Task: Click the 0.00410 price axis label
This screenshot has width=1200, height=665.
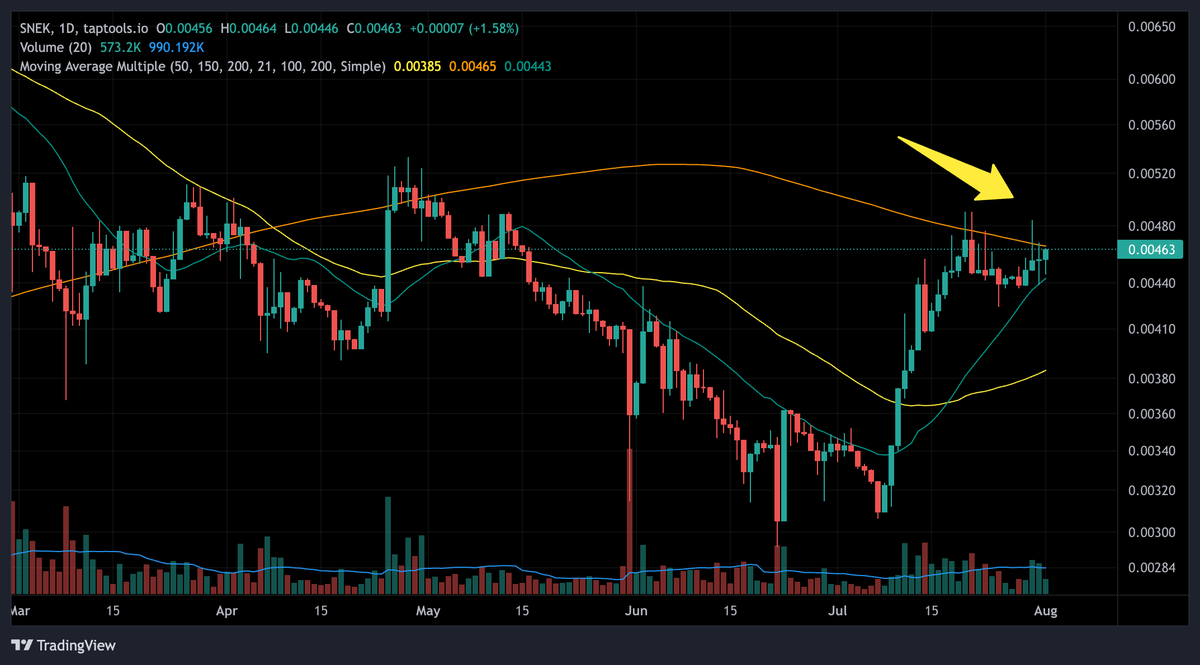Action: pyautogui.click(x=1151, y=329)
